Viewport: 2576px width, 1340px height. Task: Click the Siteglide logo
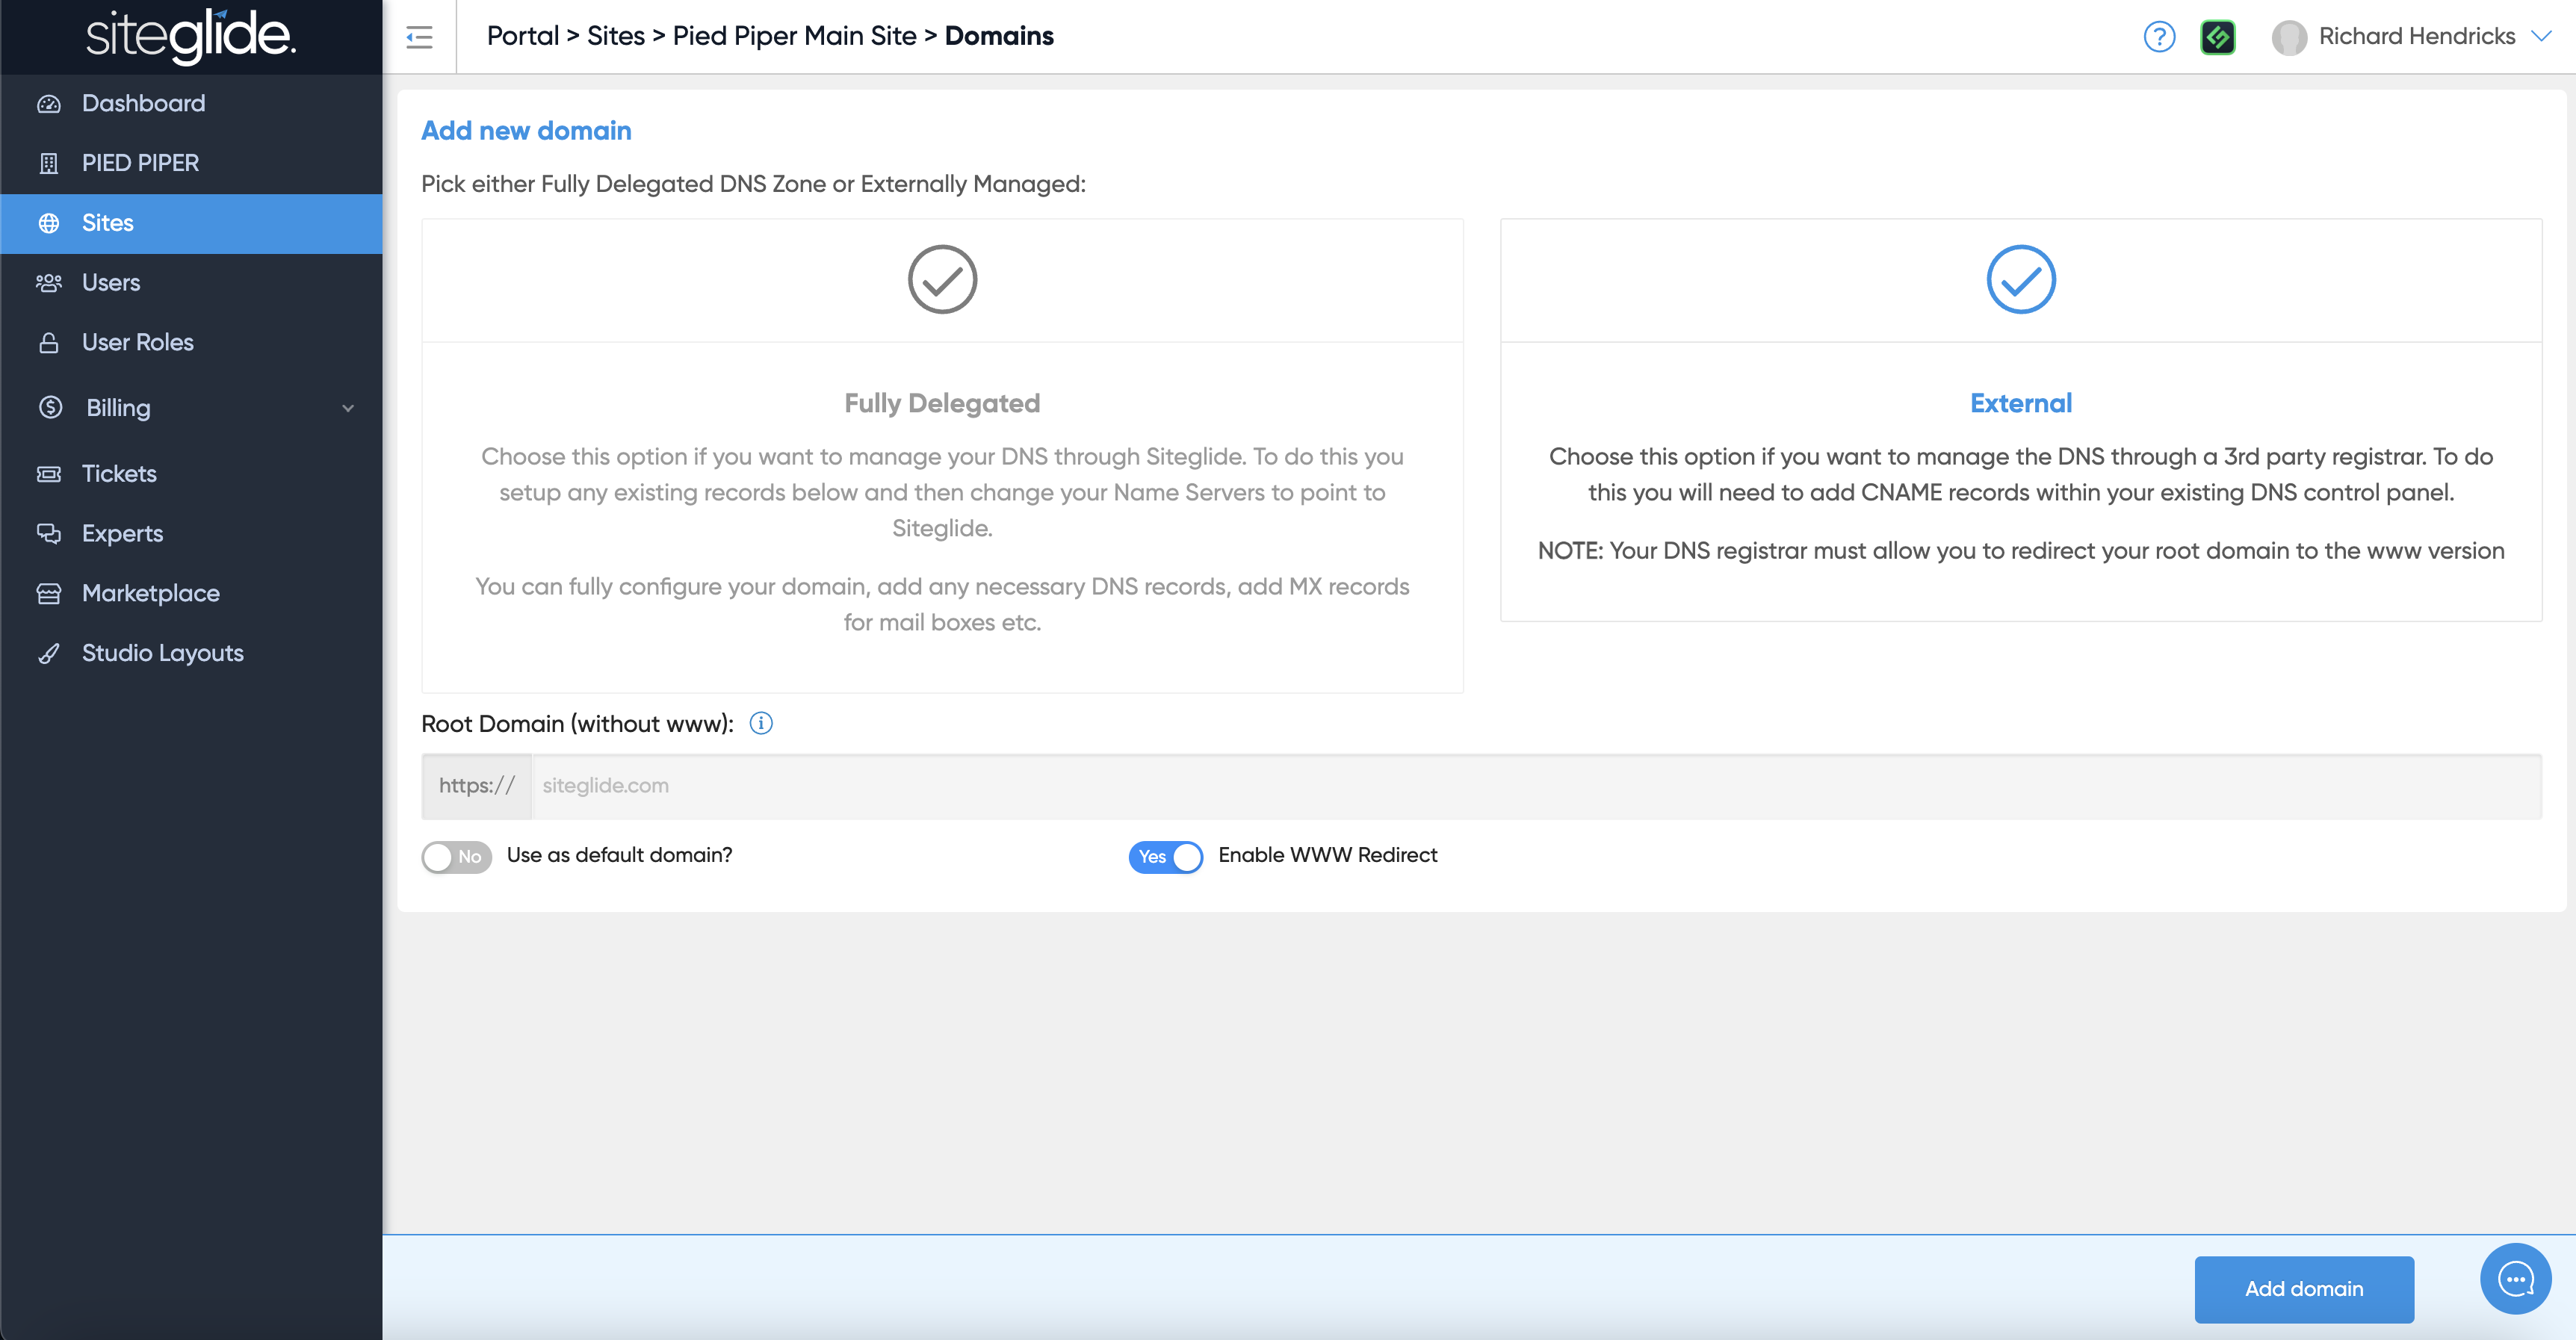191,37
